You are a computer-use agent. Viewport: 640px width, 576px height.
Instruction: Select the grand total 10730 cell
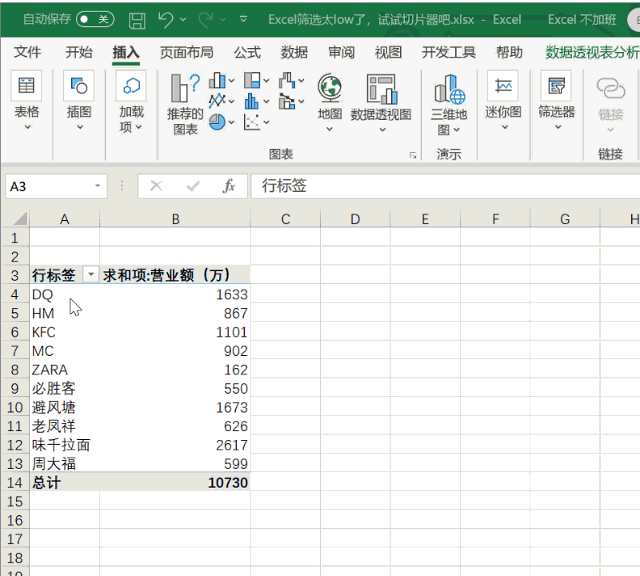pyautogui.click(x=175, y=483)
